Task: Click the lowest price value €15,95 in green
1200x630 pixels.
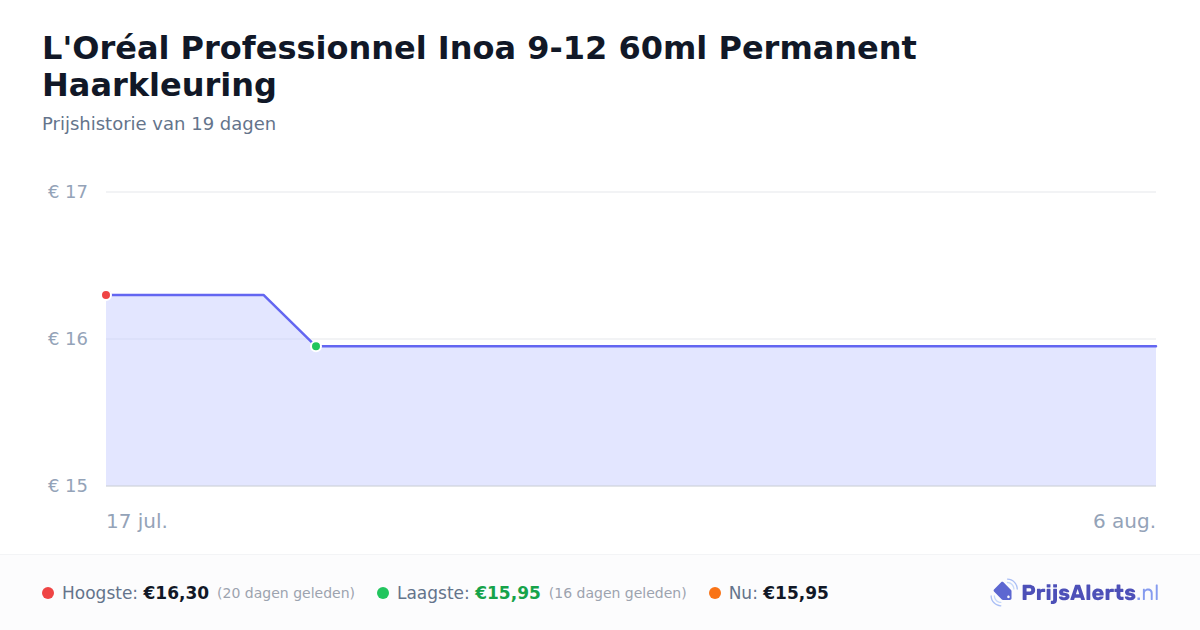Action: 508,593
